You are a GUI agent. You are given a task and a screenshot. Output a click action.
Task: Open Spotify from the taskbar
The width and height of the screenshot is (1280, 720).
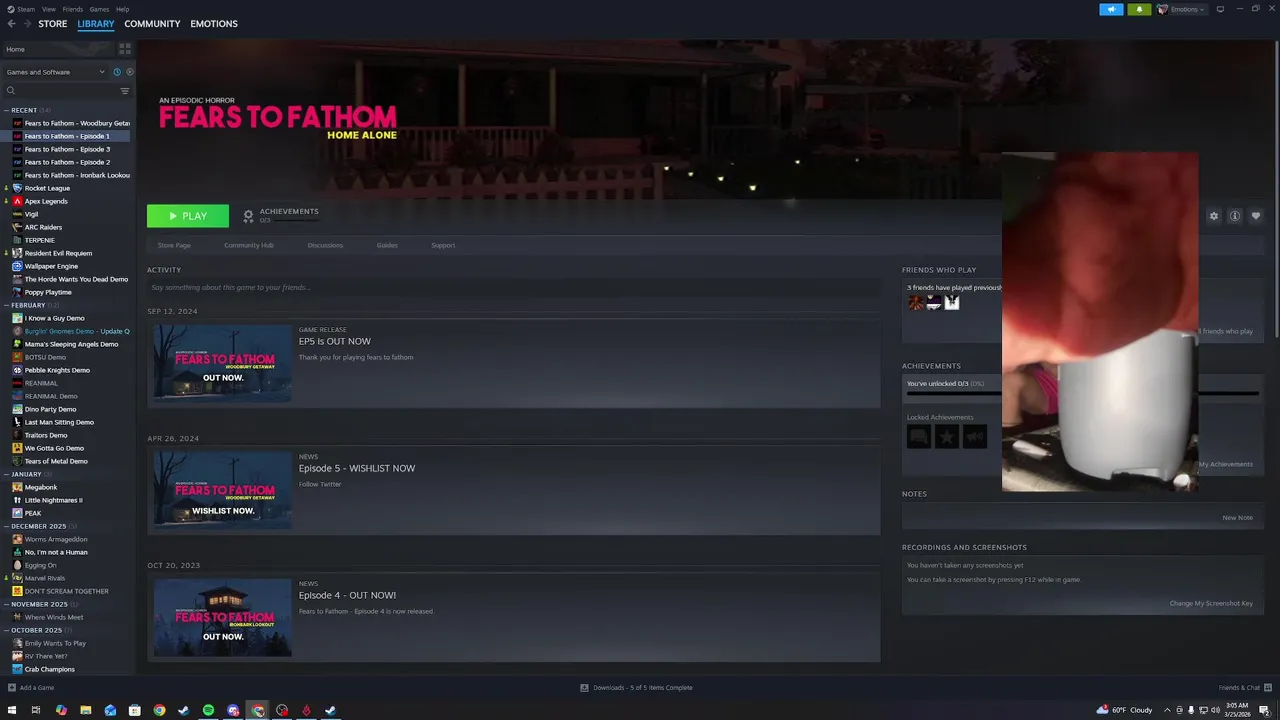coord(208,710)
